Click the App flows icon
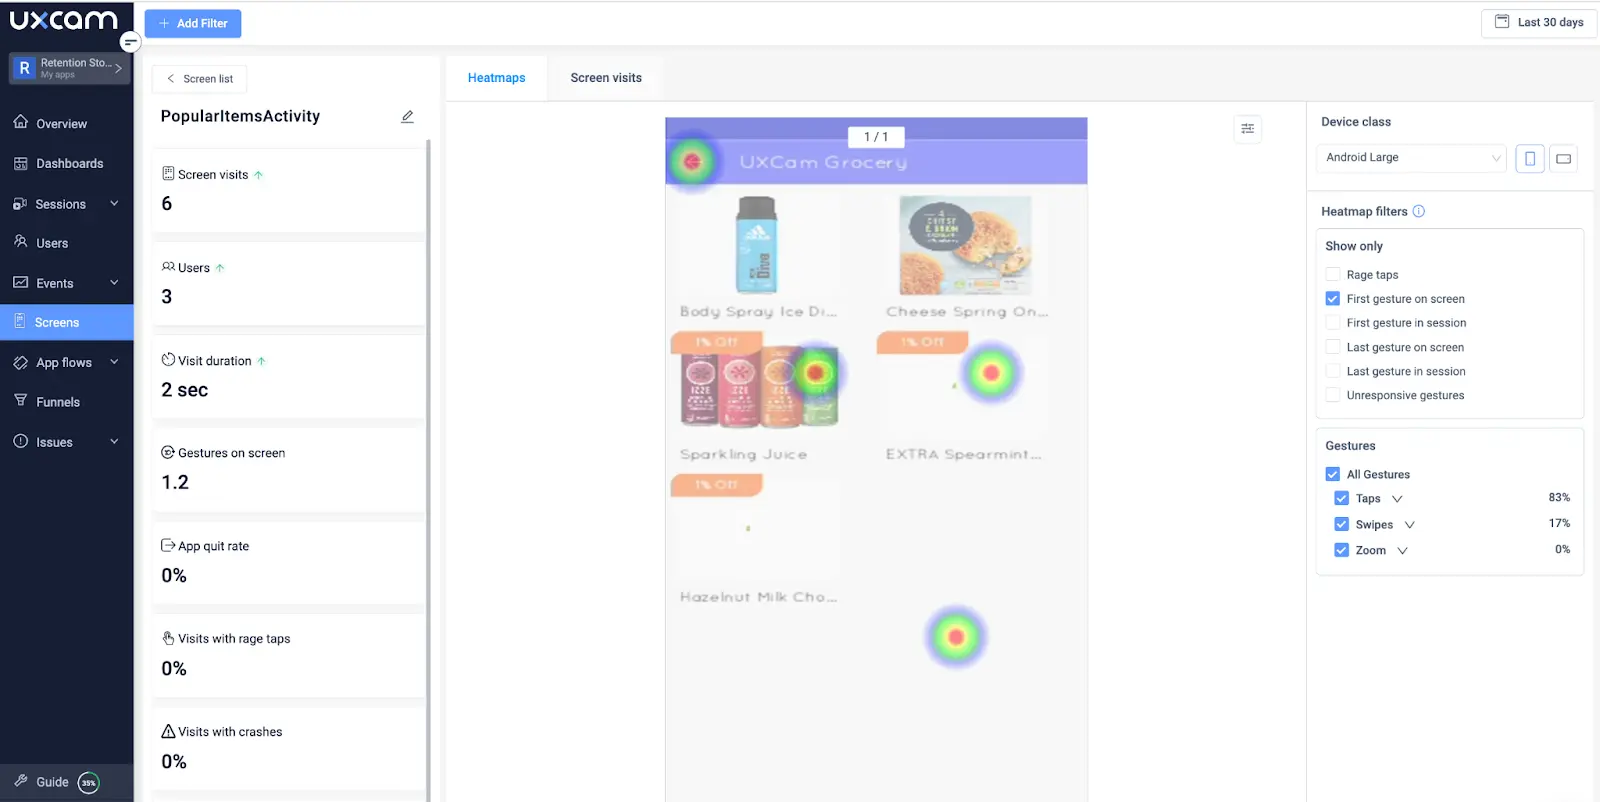Image resolution: width=1600 pixels, height=802 pixels. point(21,362)
